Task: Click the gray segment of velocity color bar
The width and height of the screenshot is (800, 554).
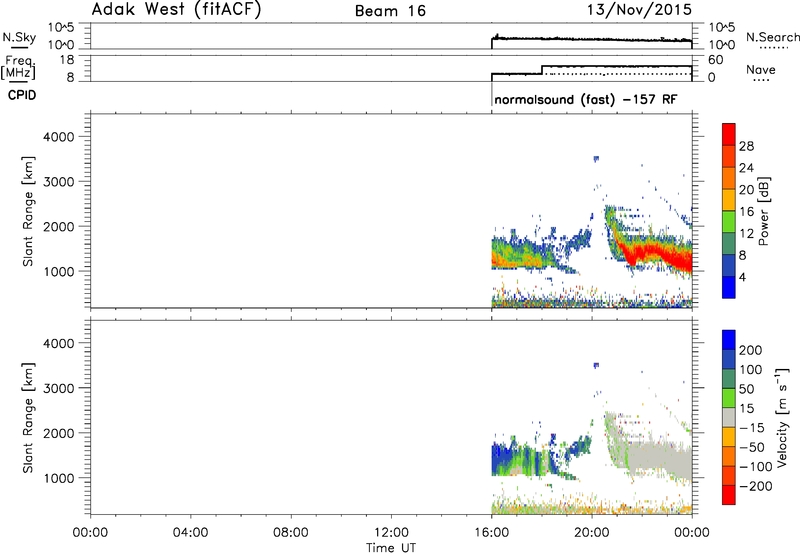Action: pos(729,417)
